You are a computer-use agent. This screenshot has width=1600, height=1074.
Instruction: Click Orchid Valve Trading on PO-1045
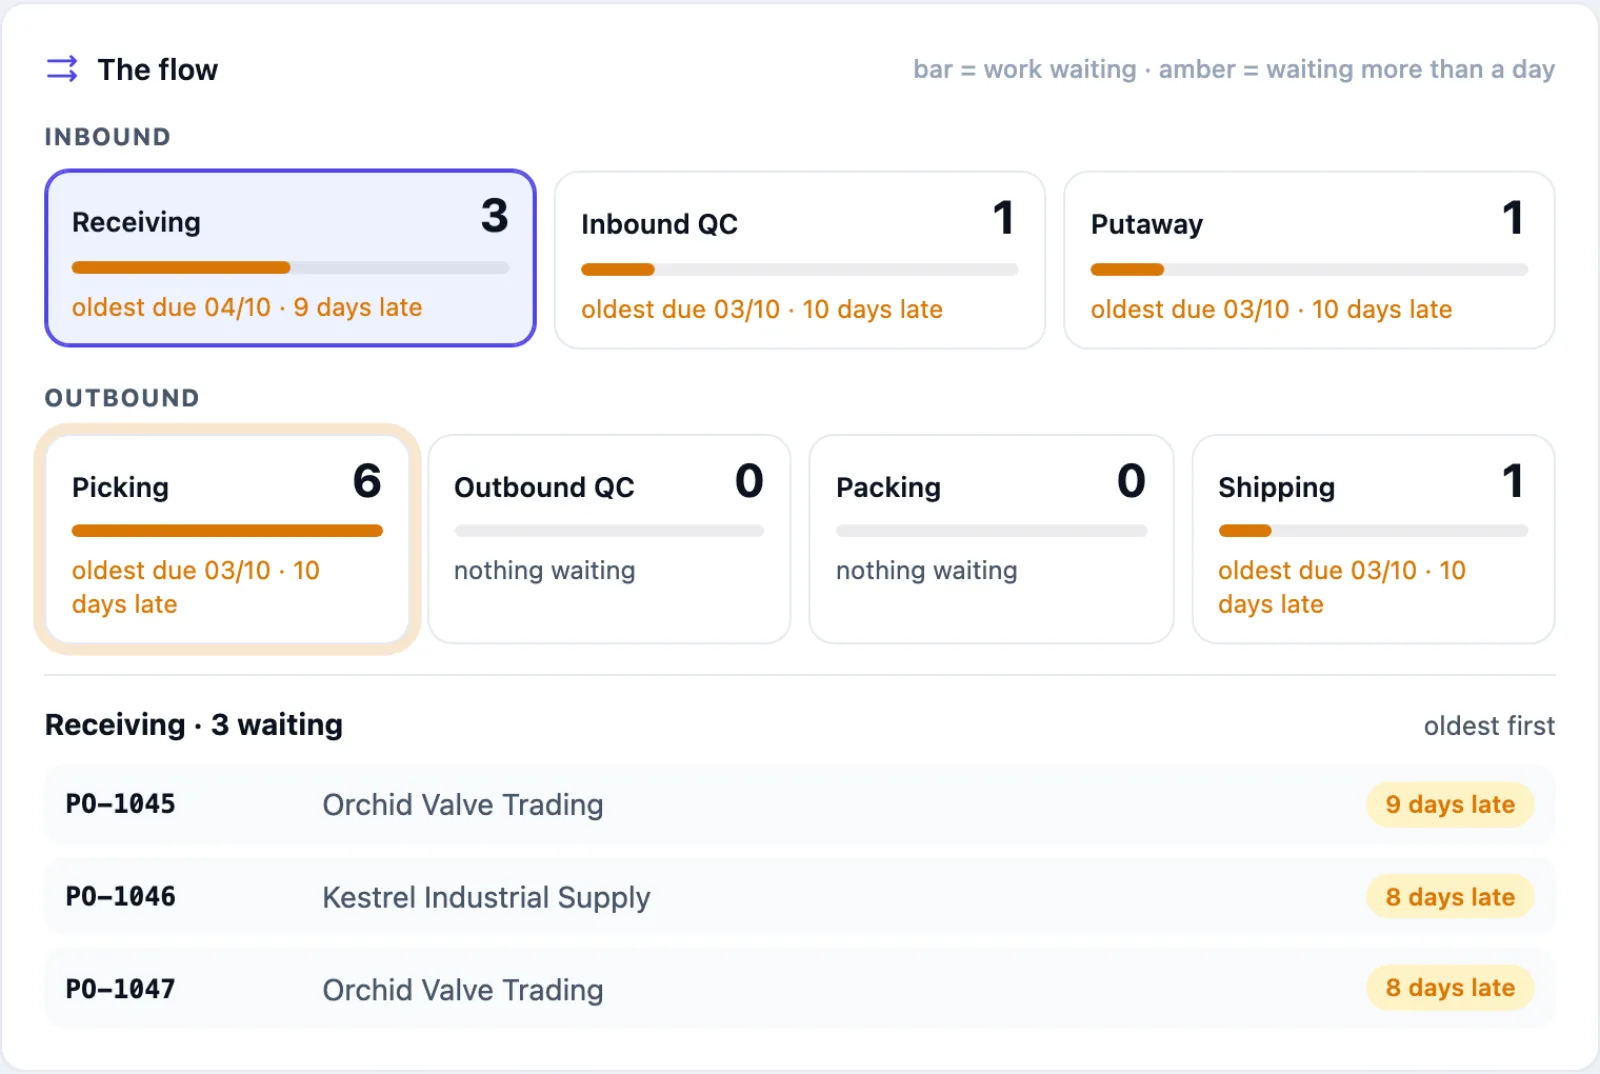pos(462,804)
